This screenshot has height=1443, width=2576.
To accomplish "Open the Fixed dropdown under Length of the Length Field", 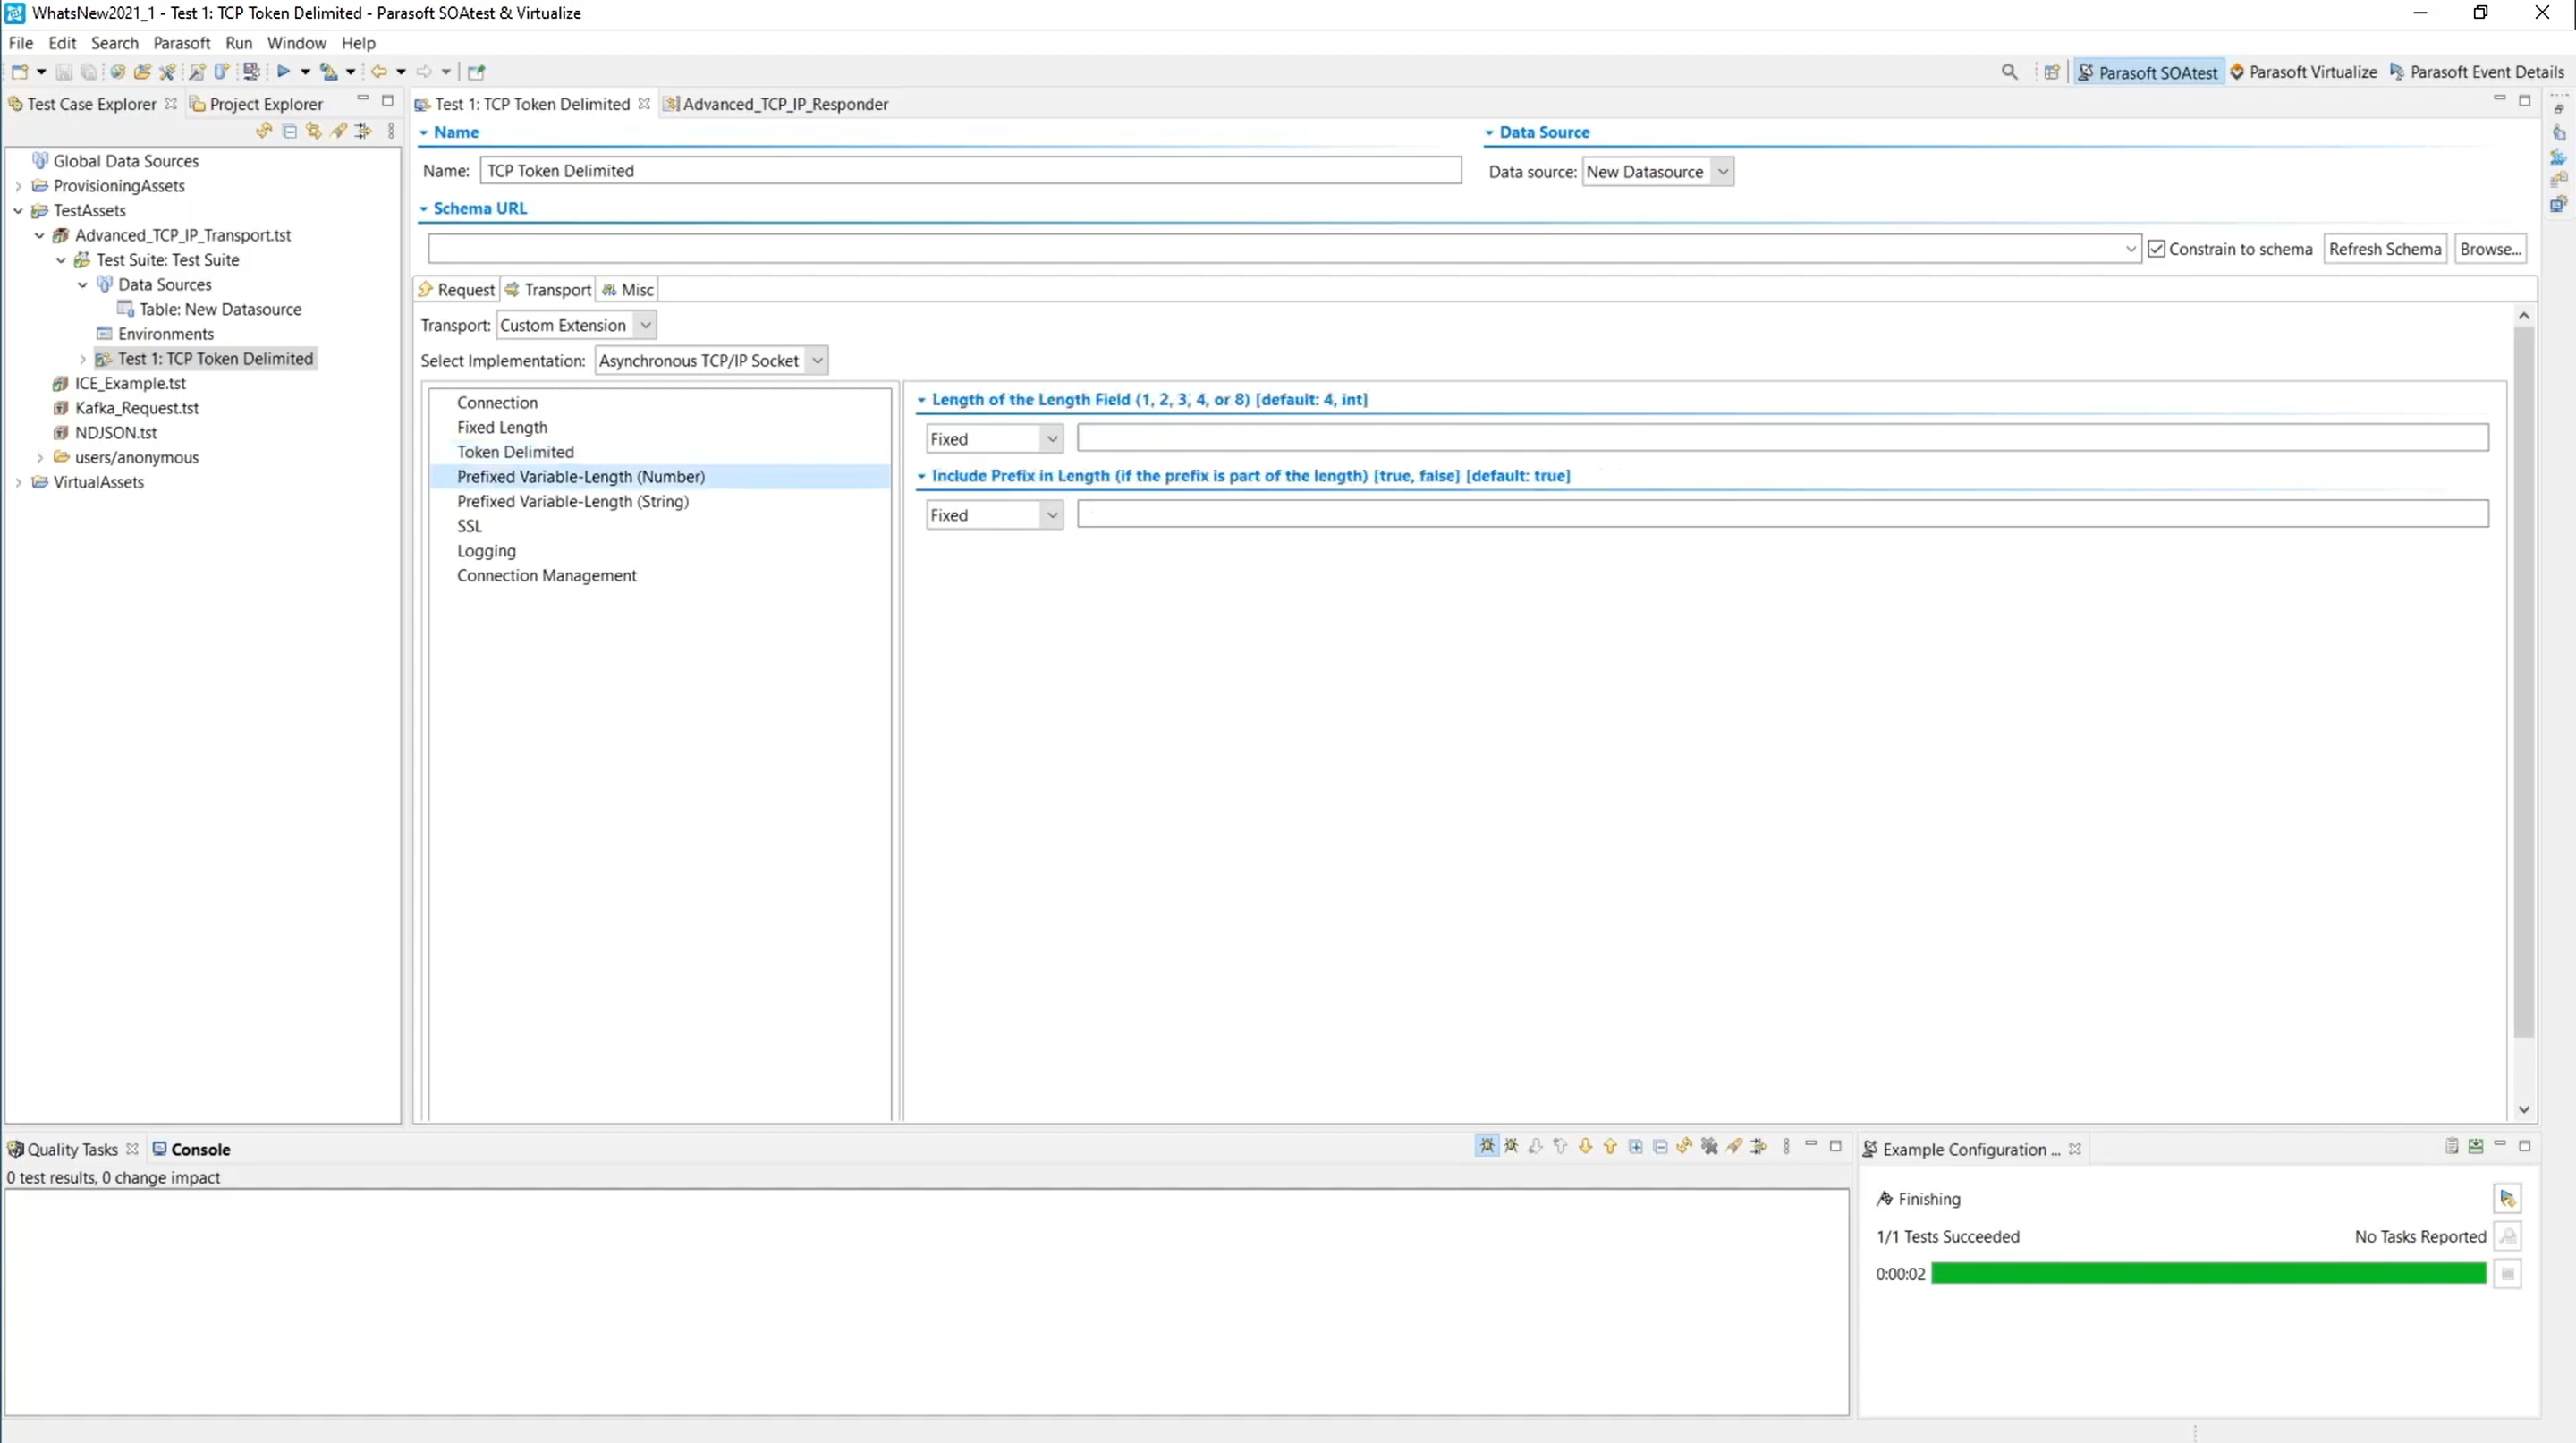I will click(994, 439).
